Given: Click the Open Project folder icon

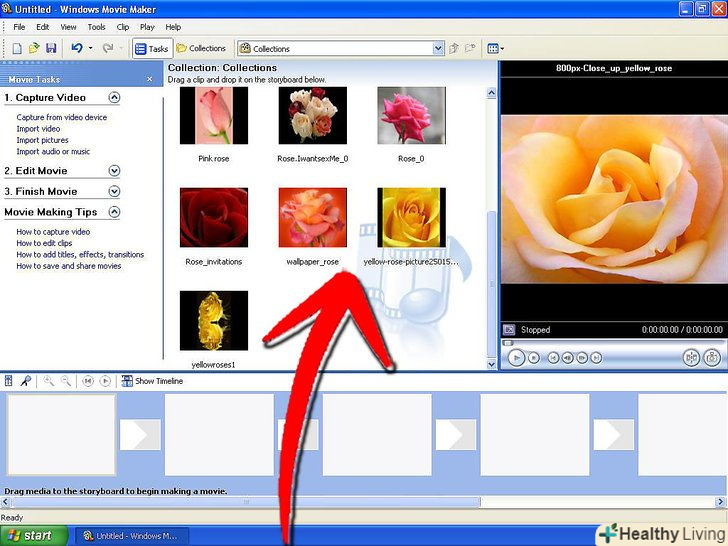Looking at the screenshot, I should [34, 48].
